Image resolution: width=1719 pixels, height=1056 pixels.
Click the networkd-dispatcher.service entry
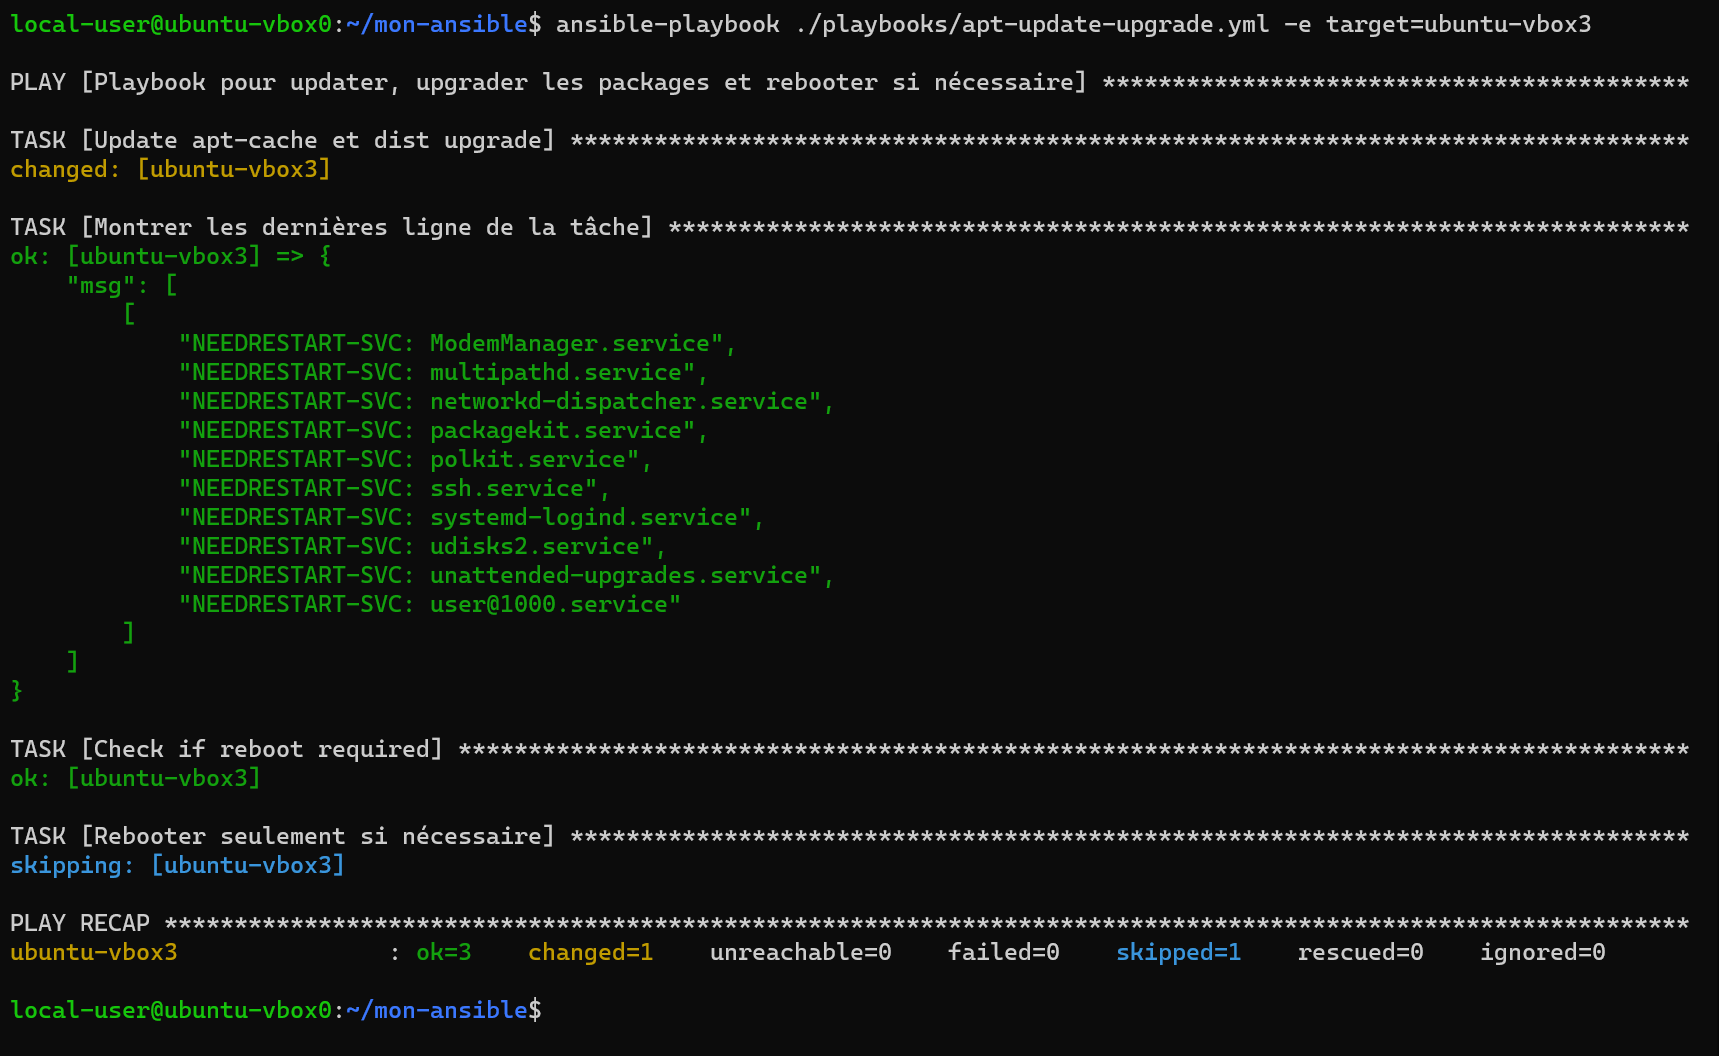pos(506,401)
